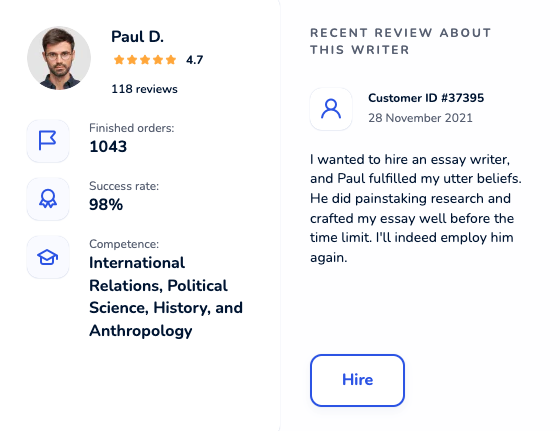Viewport: 560px width, 431px height.
Task: Open Paul D.'s profile photo
Action: click(x=59, y=58)
